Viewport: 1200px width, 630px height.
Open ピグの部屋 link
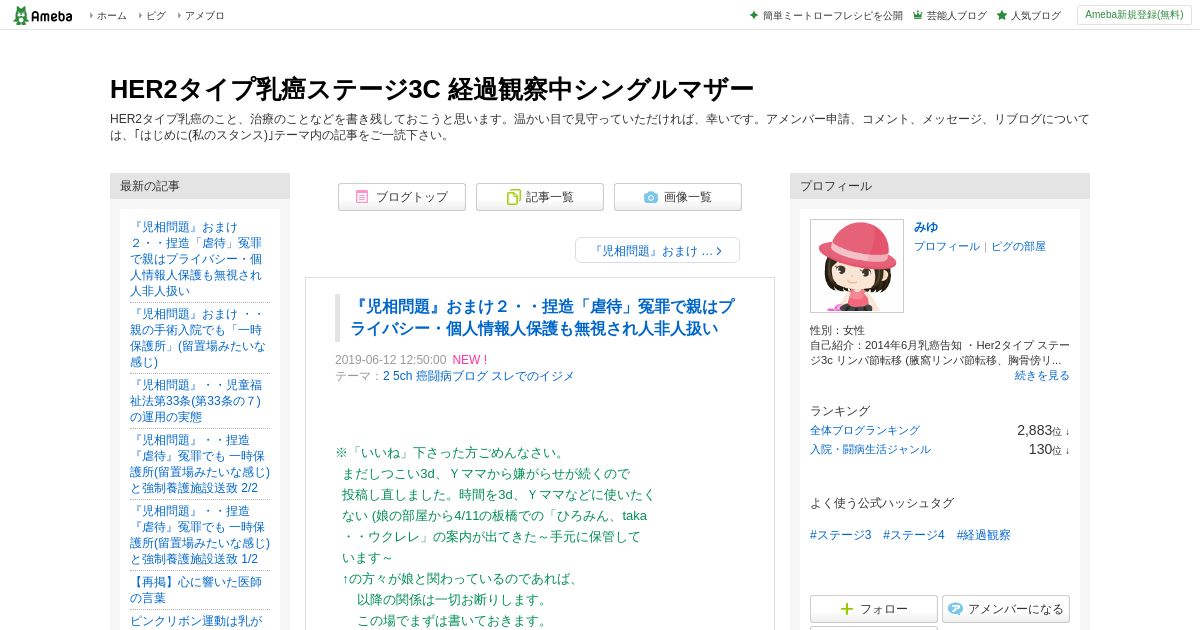[1018, 246]
